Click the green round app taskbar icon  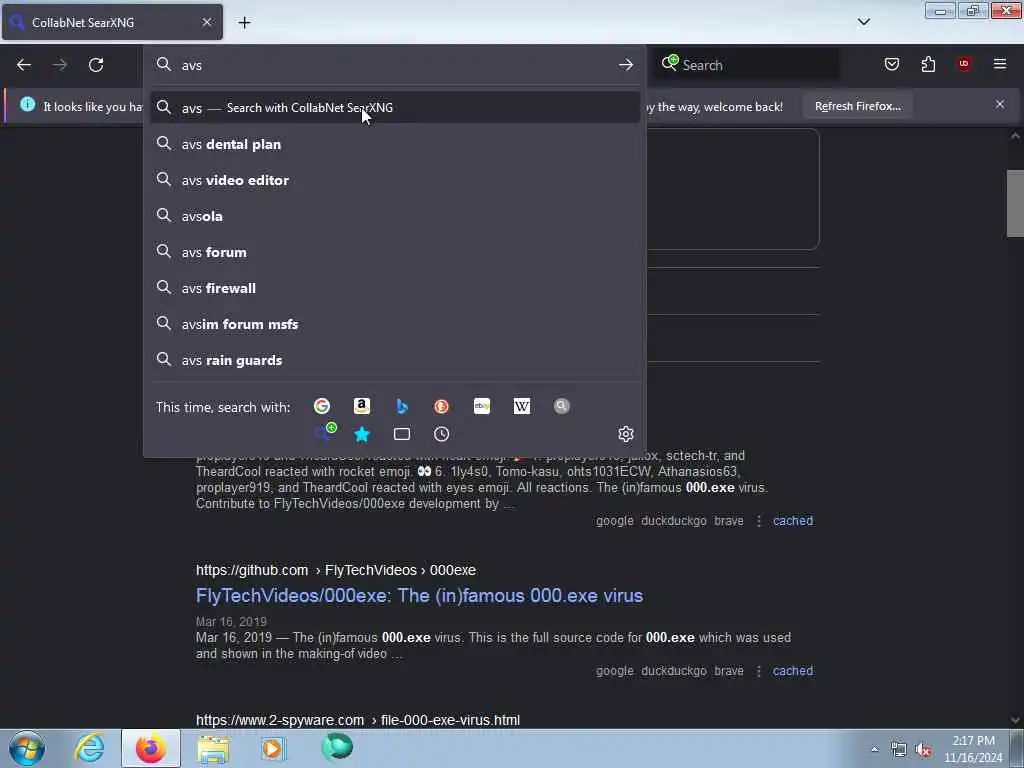337,747
